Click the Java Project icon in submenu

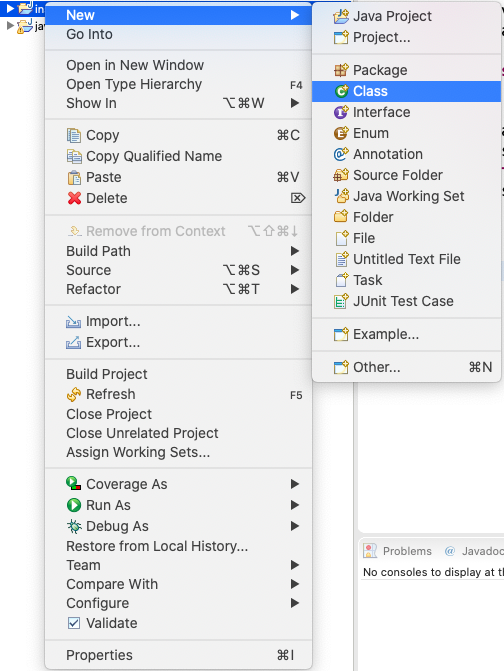341,16
